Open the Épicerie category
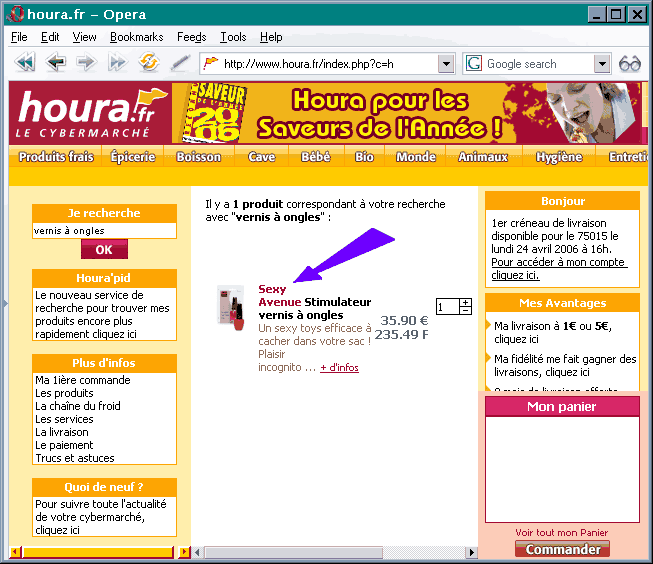The image size is (653, 564). pos(133,157)
